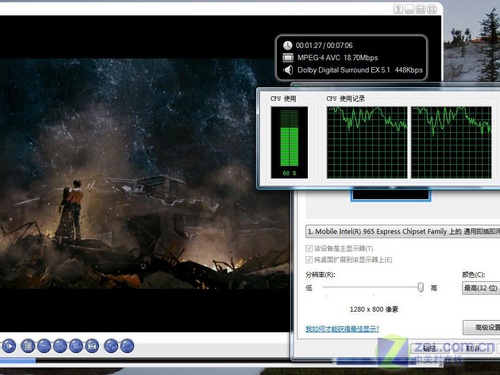Seek on the blue playback progress bar

tap(17, 360)
